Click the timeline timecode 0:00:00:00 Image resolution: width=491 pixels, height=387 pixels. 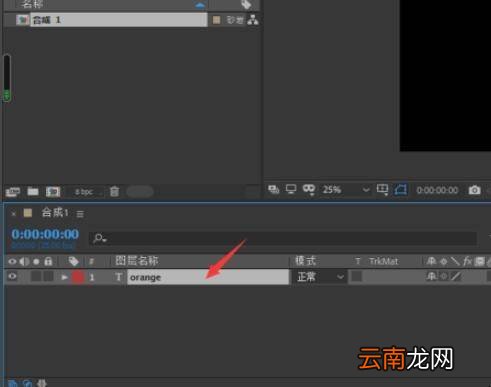click(45, 234)
